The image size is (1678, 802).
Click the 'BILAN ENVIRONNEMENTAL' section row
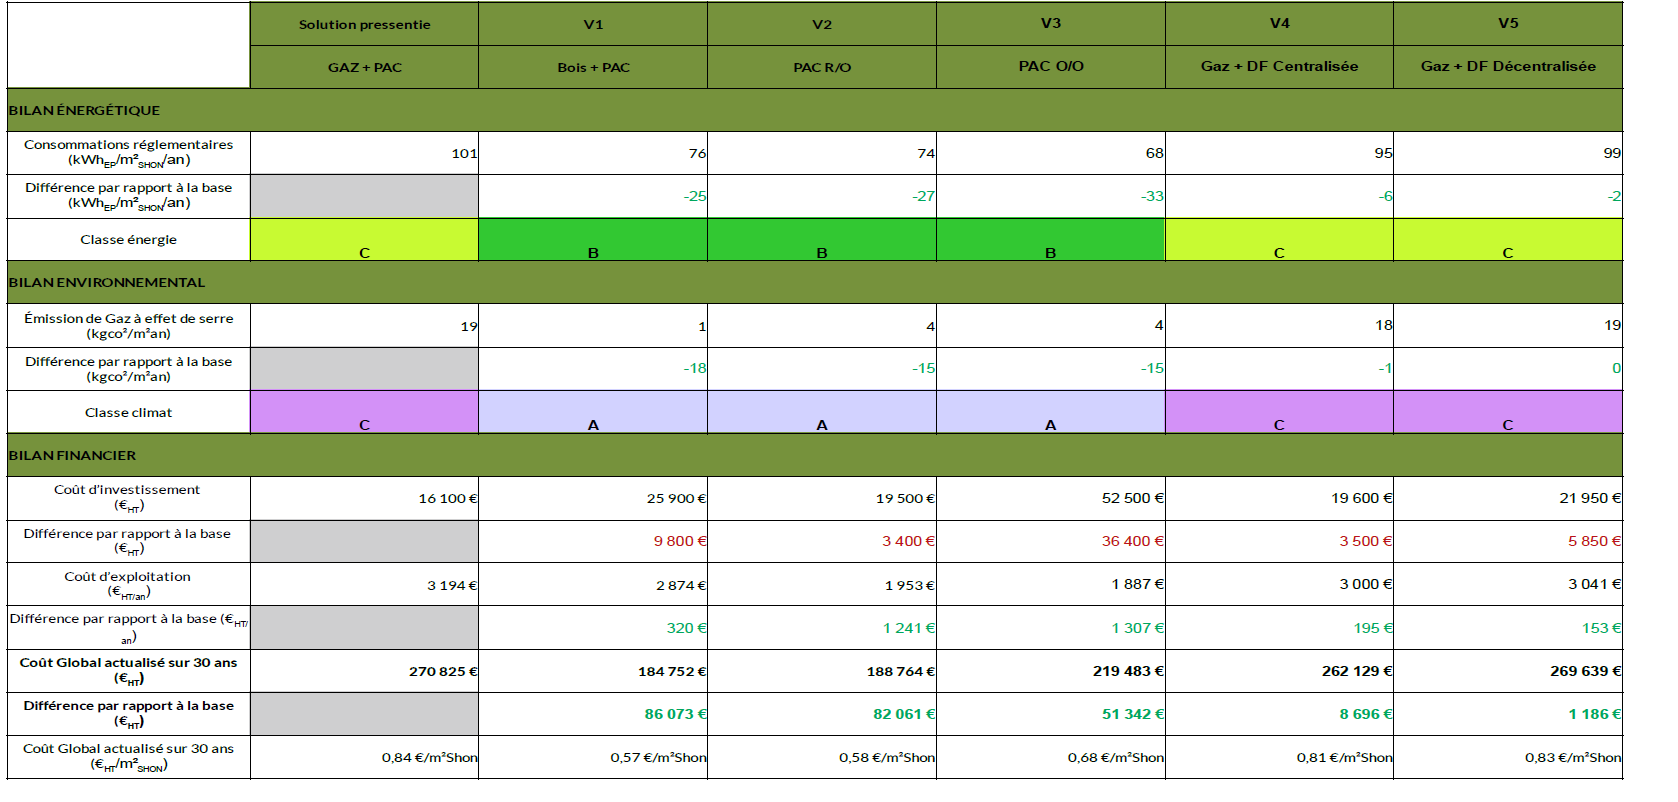click(x=815, y=282)
